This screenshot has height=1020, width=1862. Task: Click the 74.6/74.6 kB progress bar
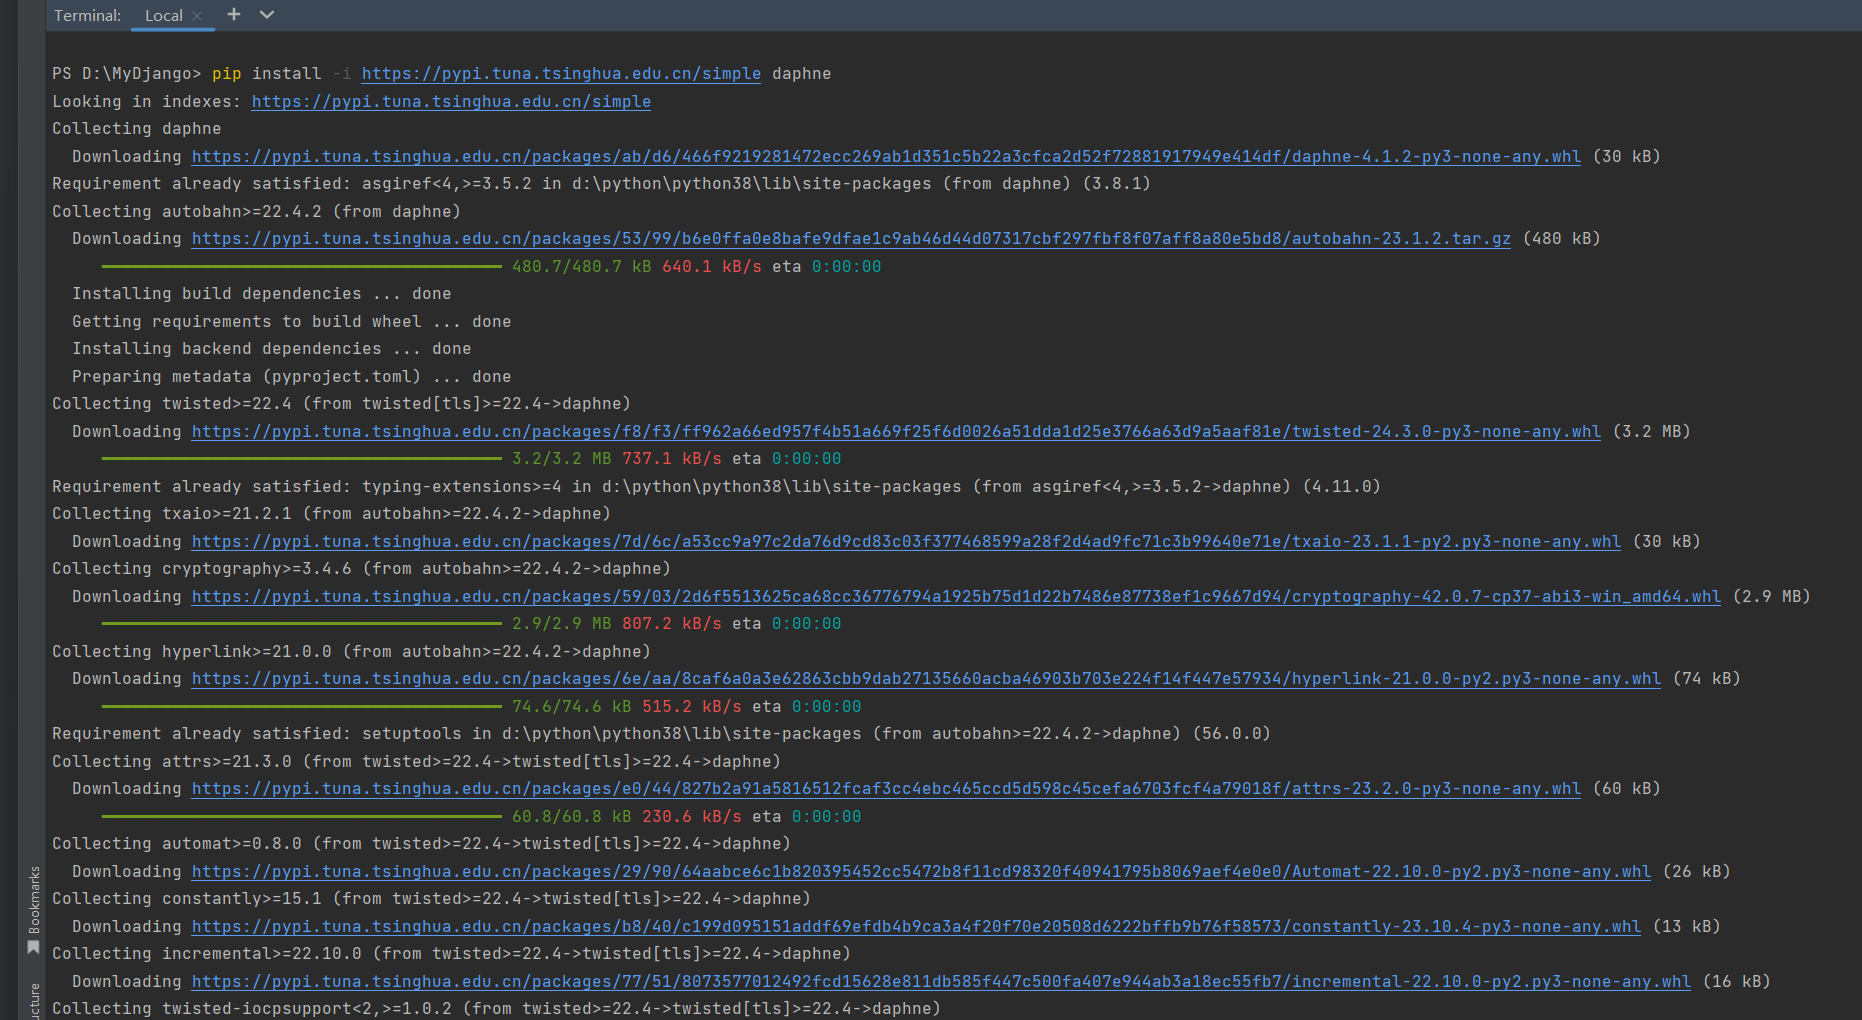[x=301, y=707]
